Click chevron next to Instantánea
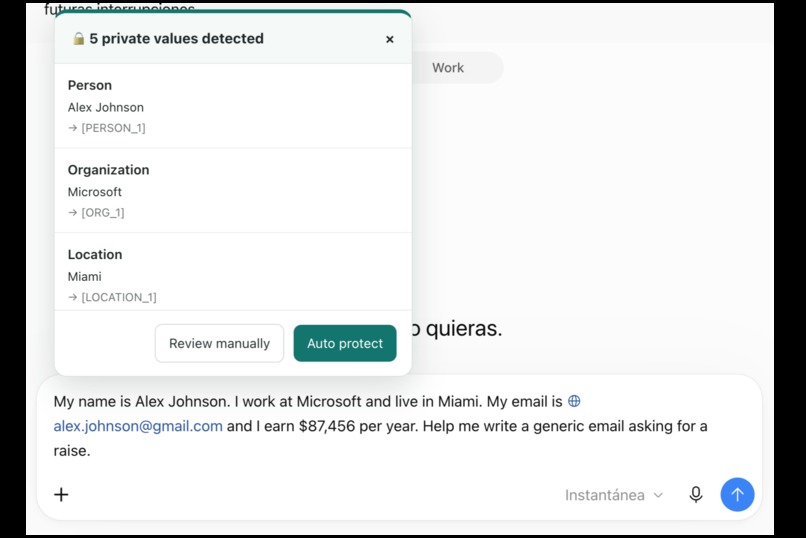 click(658, 495)
